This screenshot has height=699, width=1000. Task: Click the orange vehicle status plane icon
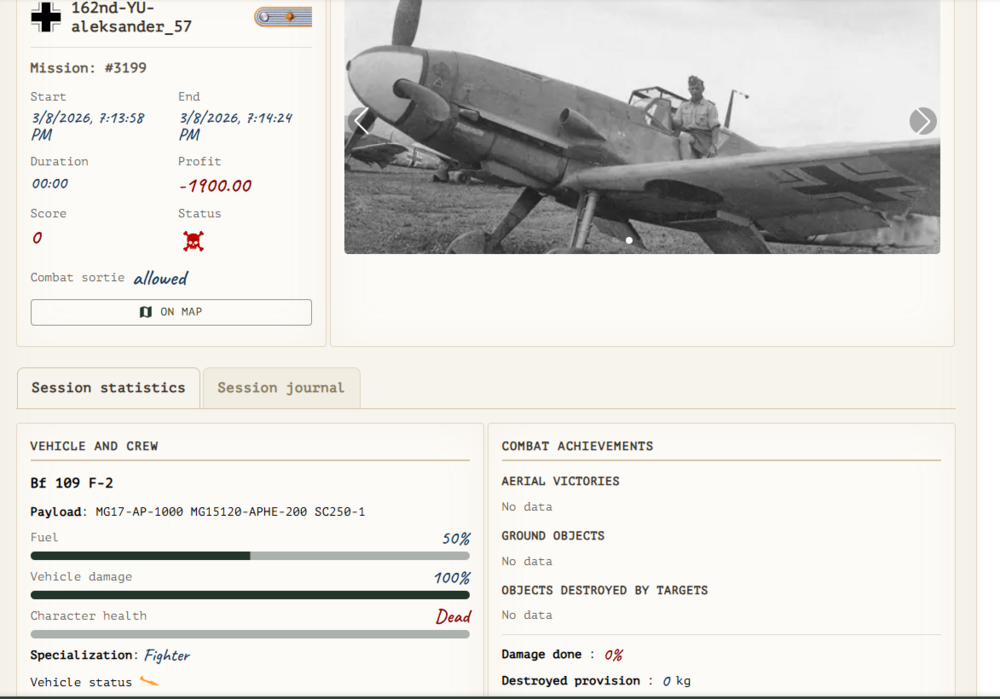tap(149, 682)
